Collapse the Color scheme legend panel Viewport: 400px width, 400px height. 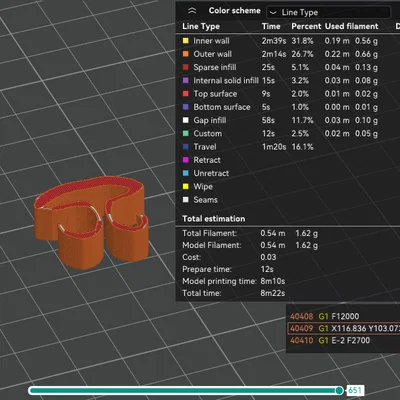click(x=192, y=11)
